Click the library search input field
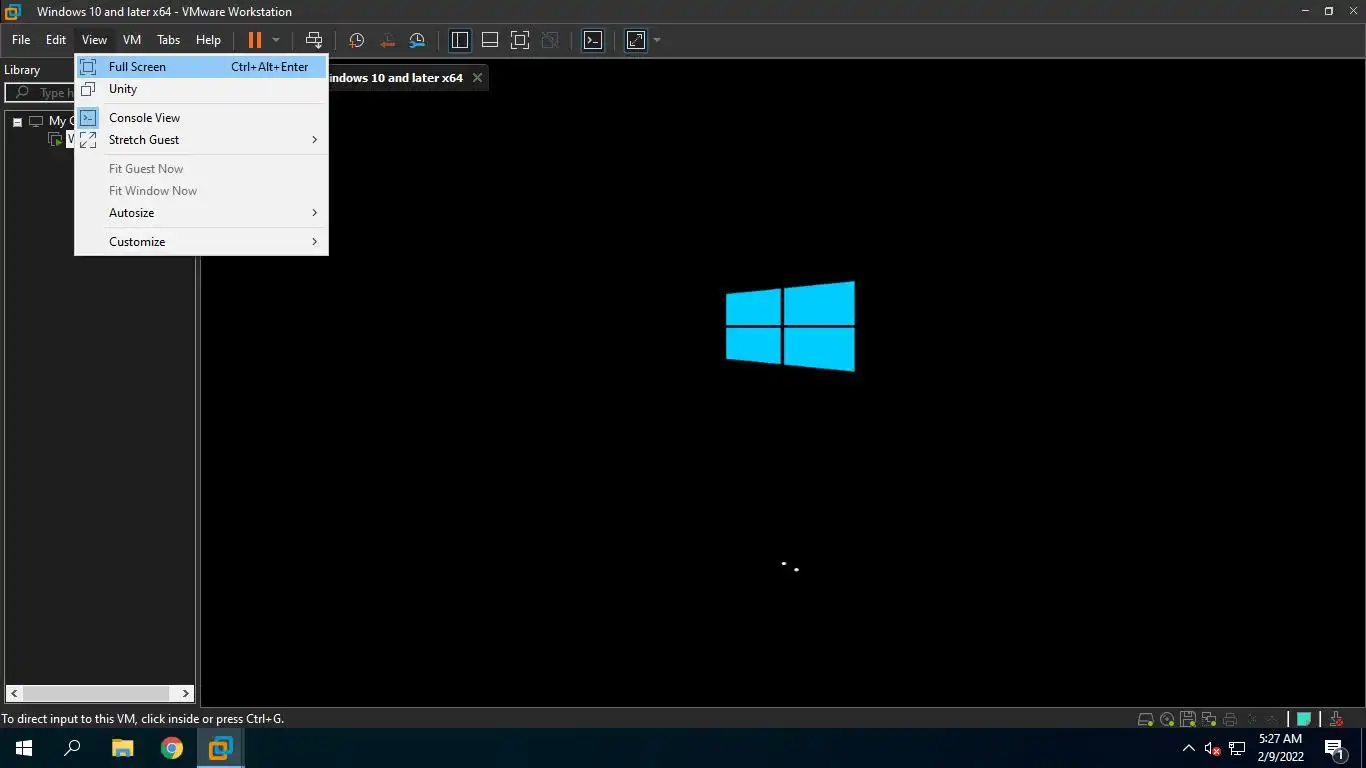This screenshot has height=768, width=1366. coord(40,93)
